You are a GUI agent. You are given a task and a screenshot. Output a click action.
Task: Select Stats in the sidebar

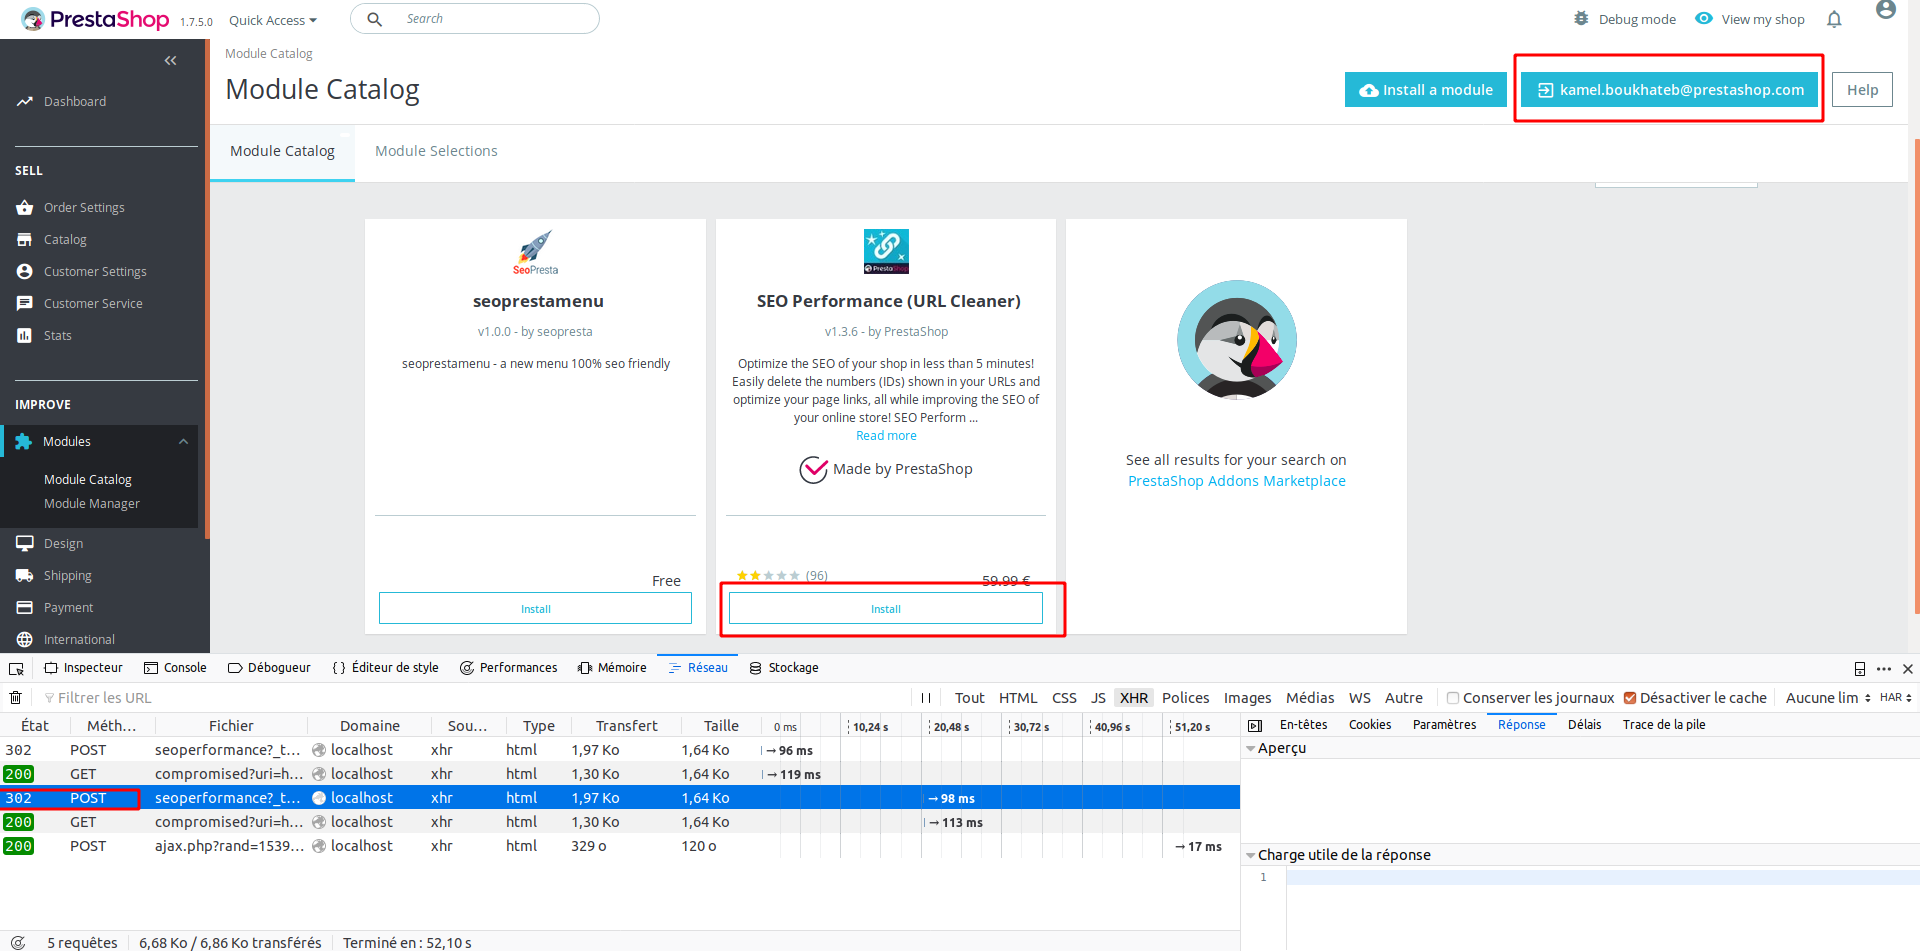click(x=56, y=335)
